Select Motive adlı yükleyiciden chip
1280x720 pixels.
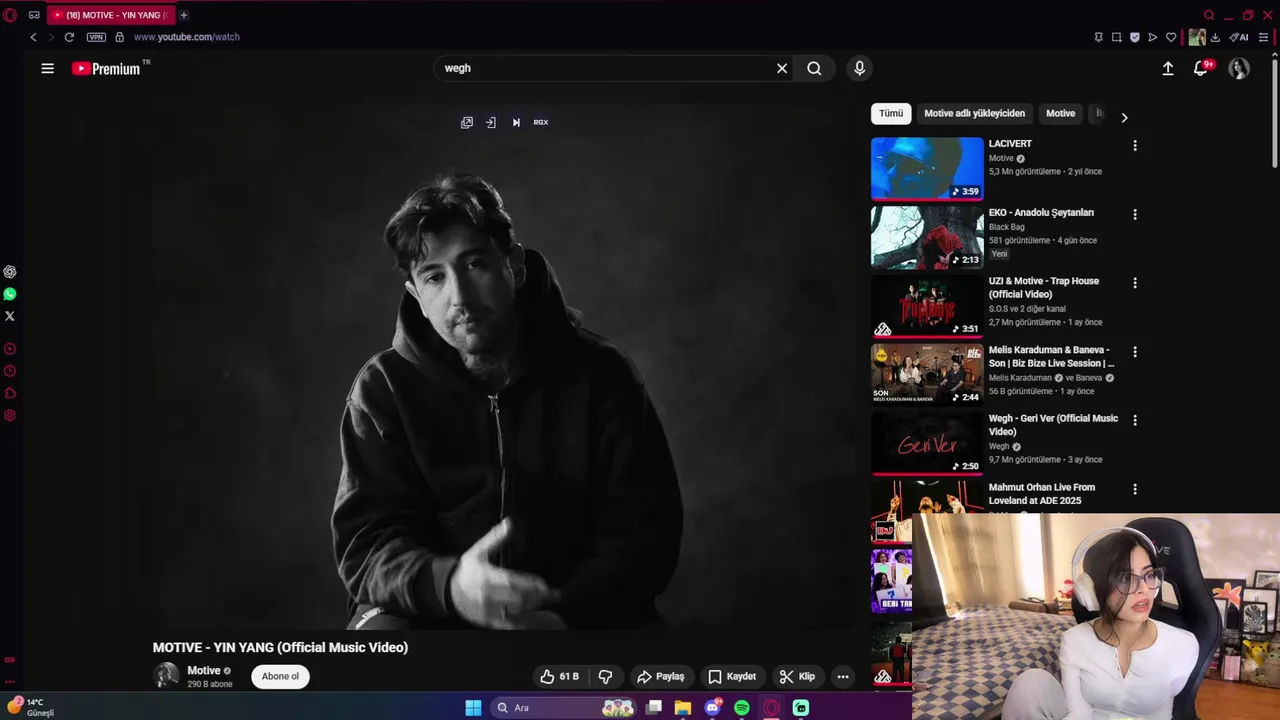tap(974, 113)
